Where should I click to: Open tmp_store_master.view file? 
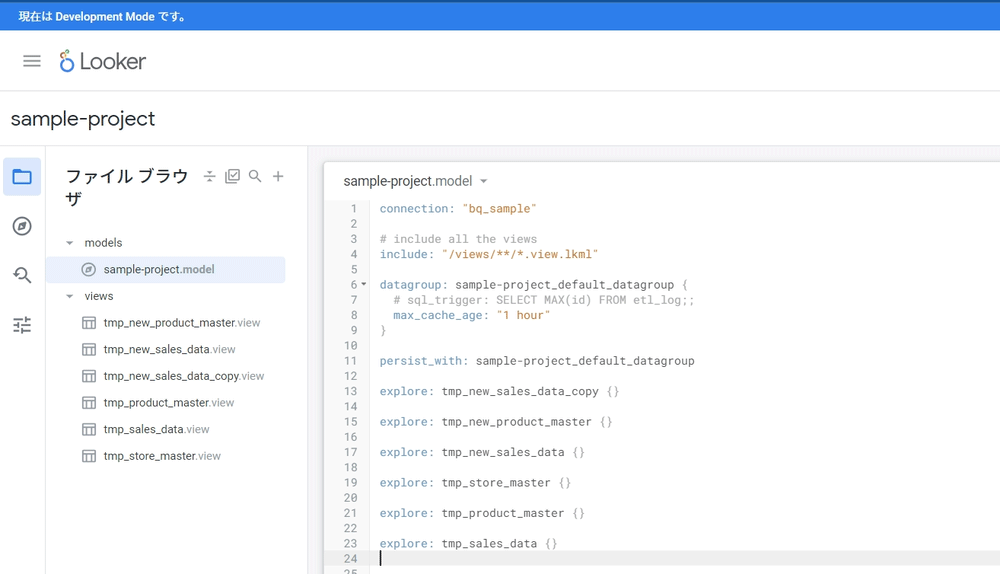pos(162,456)
